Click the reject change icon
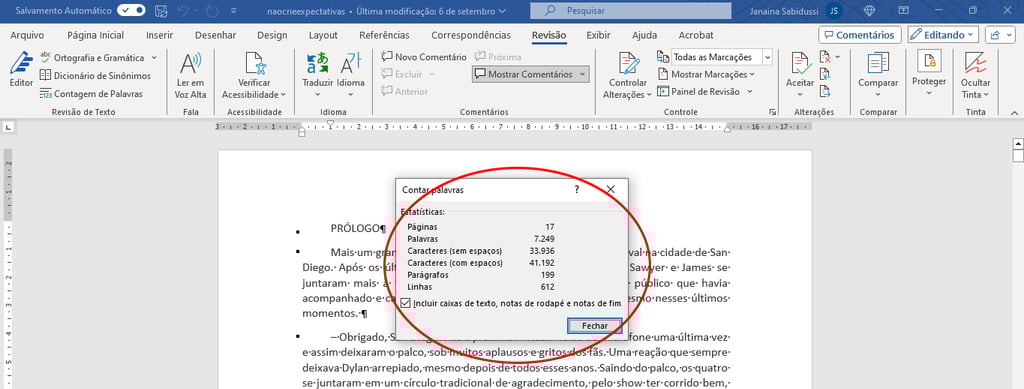This screenshot has width=1024, height=389. point(825,57)
